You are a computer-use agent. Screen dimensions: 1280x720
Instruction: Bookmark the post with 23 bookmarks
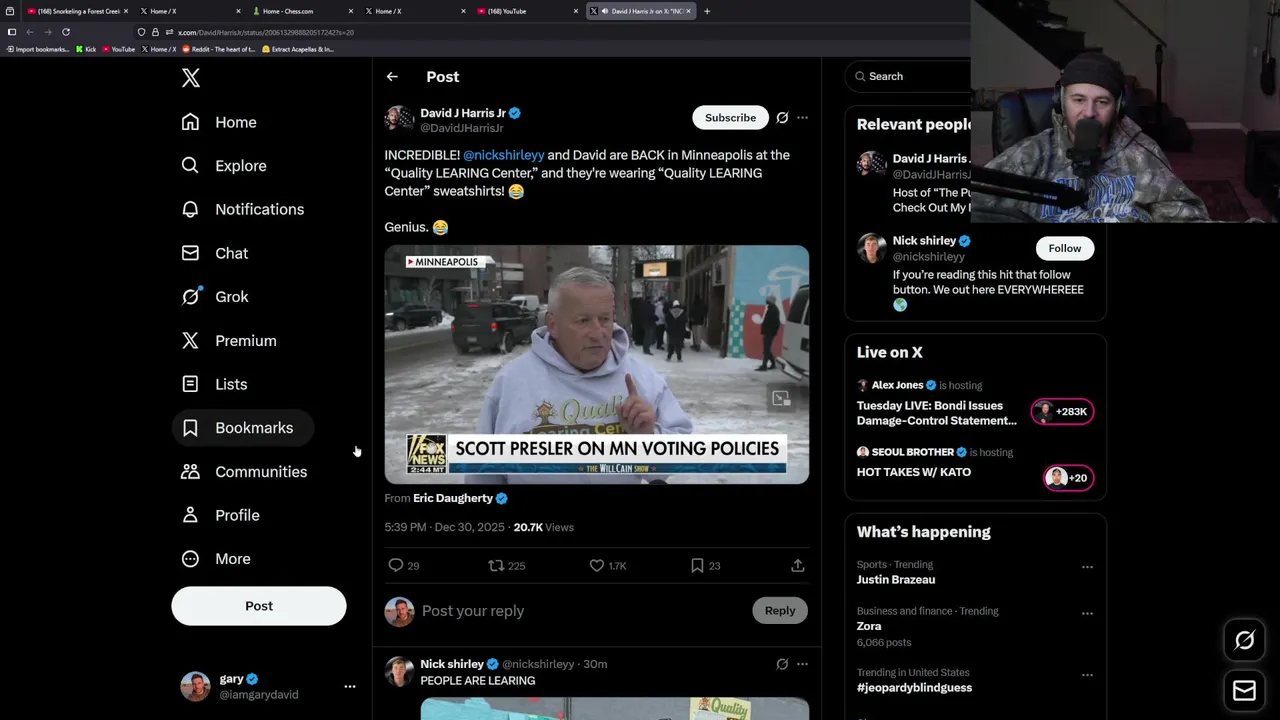click(697, 566)
